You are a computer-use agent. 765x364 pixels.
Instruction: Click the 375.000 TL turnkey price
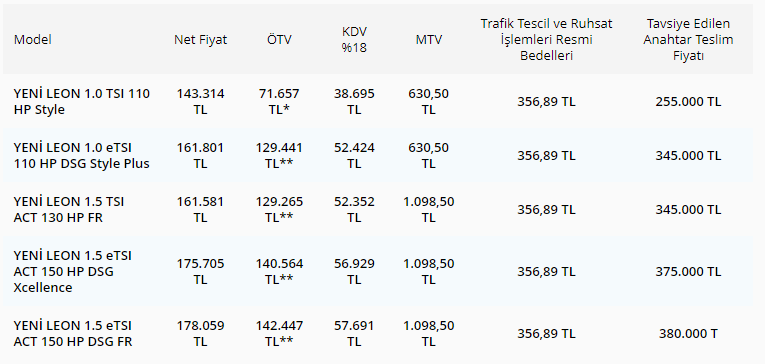coord(688,271)
